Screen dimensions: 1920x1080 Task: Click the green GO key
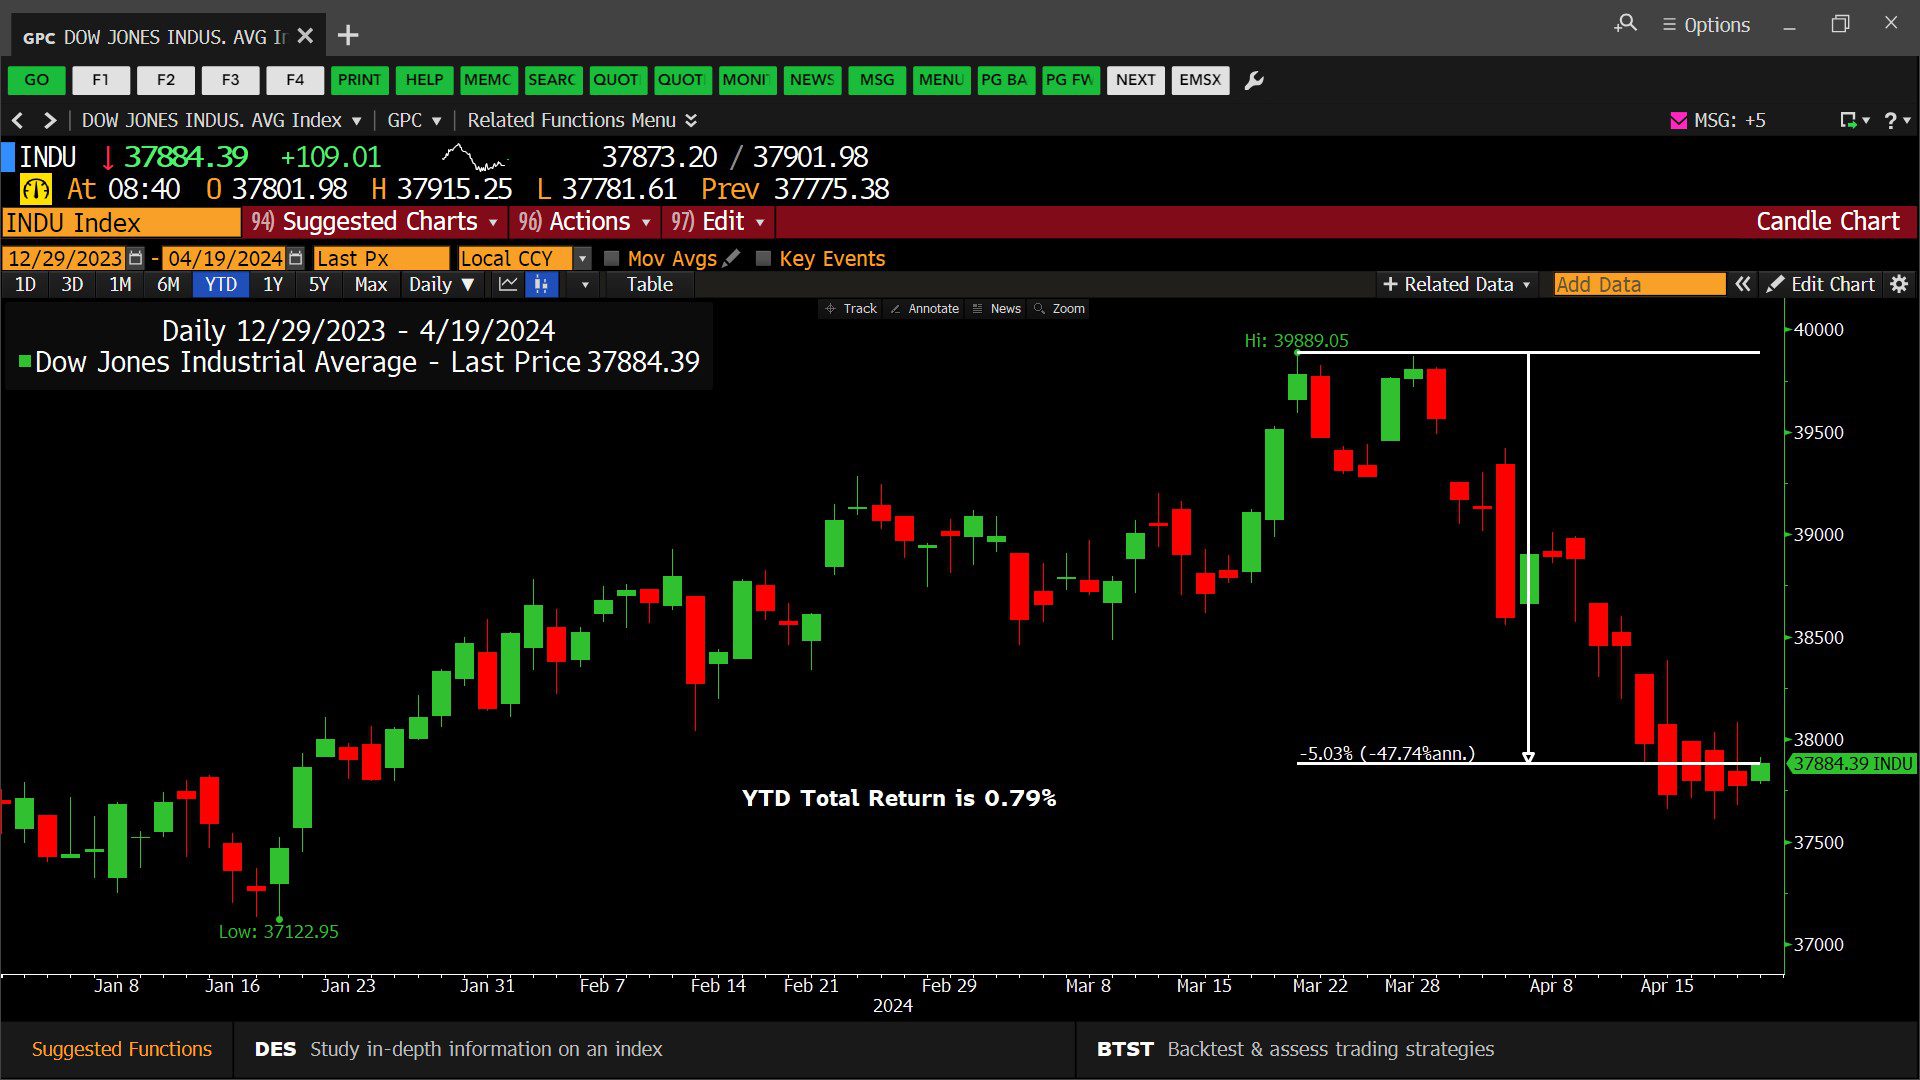point(37,80)
